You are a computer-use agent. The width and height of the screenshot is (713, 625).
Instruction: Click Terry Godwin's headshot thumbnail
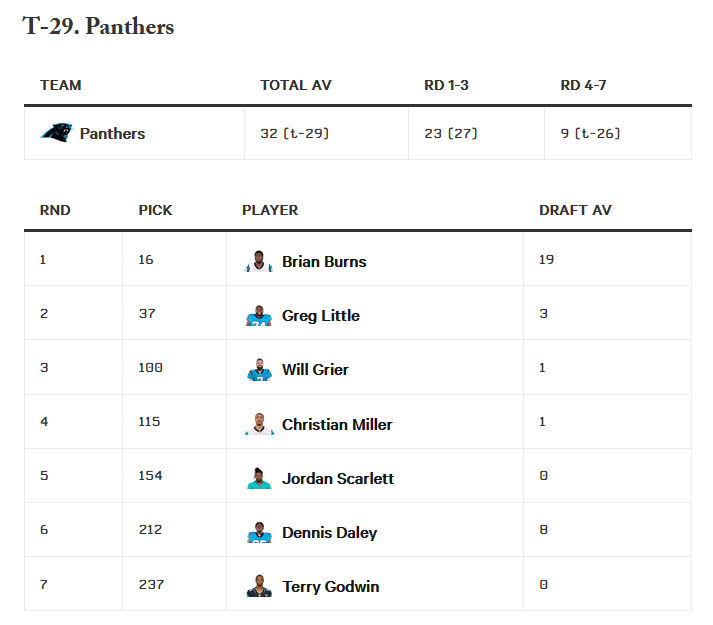(x=259, y=587)
